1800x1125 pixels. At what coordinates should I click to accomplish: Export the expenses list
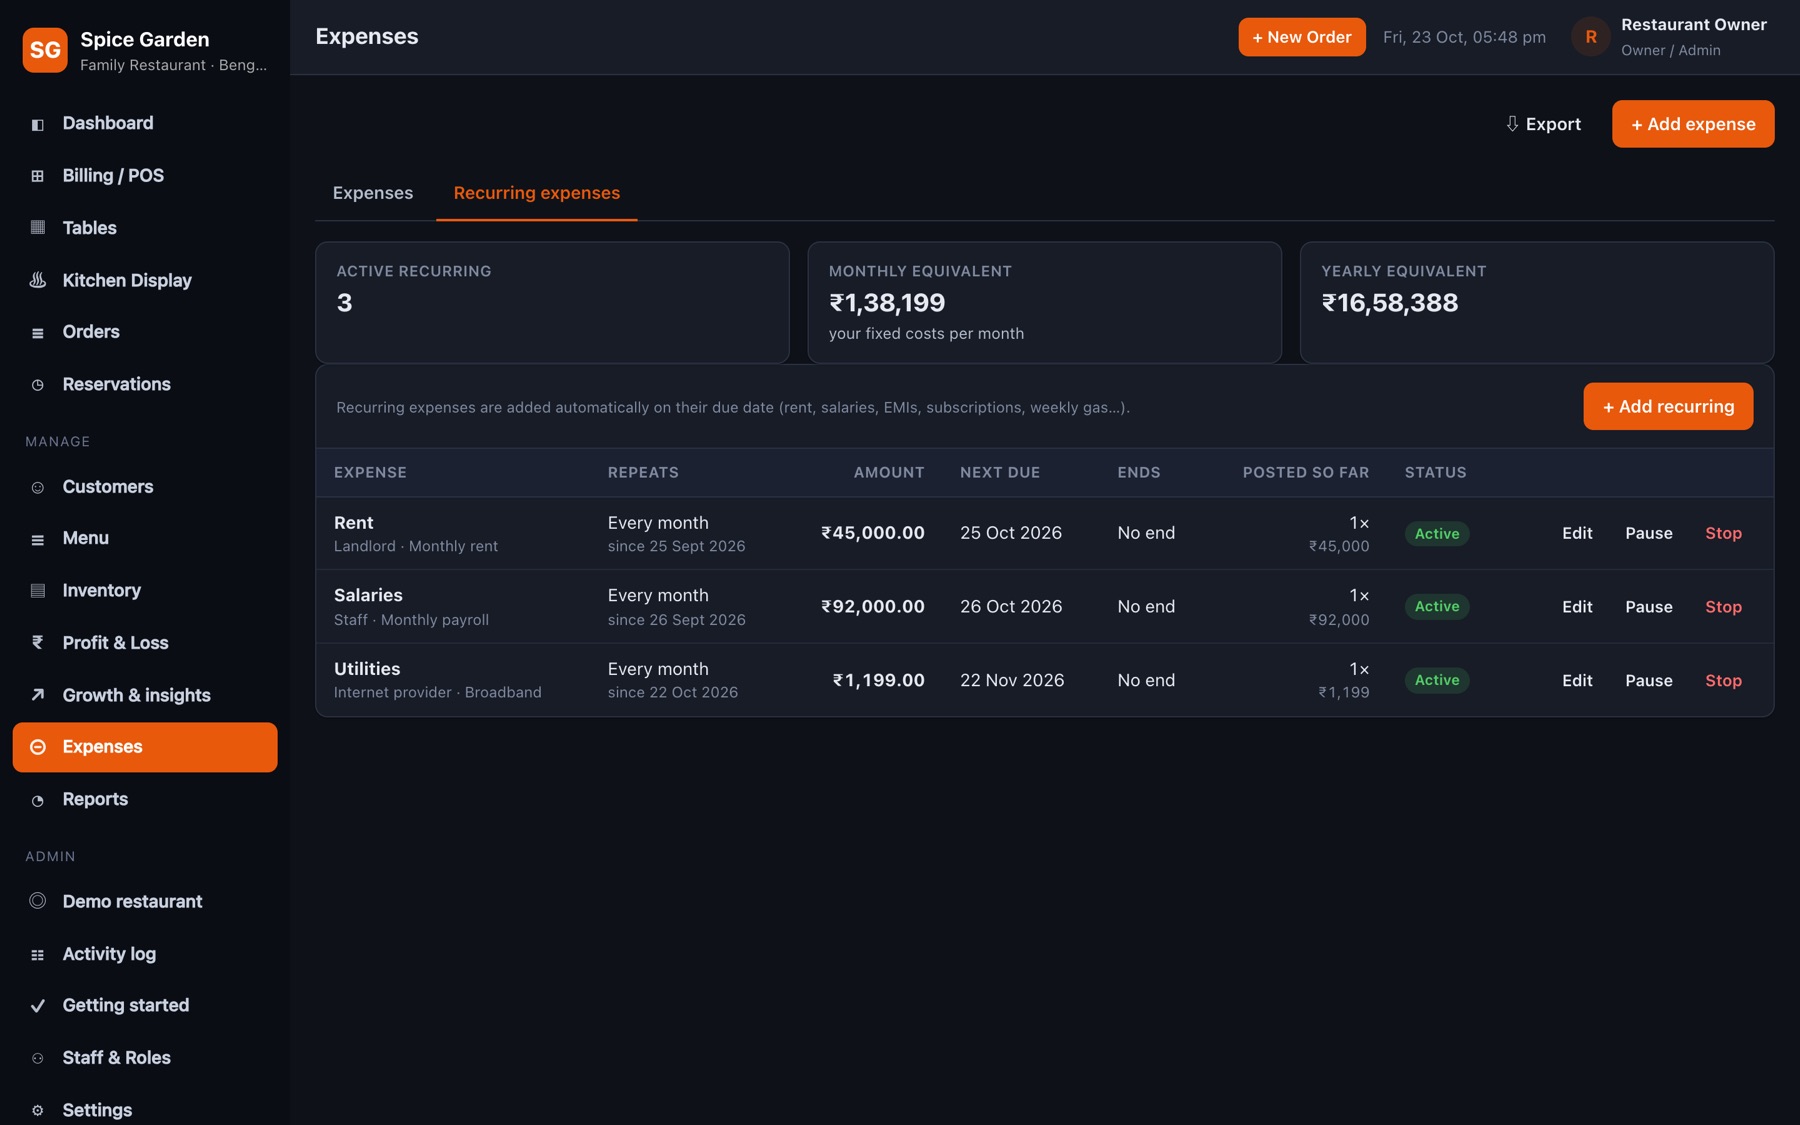coord(1544,124)
